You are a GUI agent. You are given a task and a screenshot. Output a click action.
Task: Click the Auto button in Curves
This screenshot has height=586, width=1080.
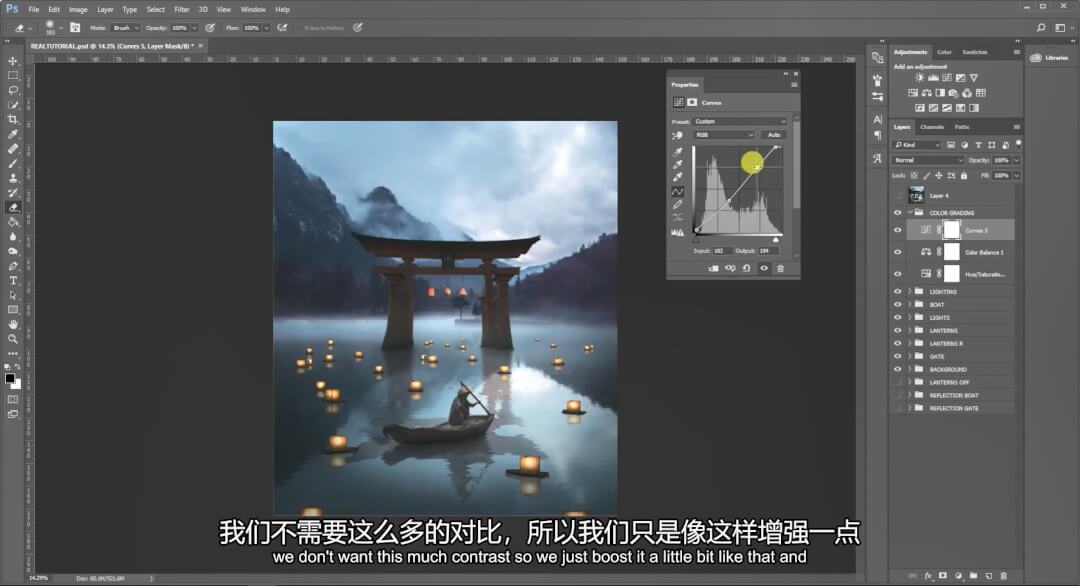coord(773,134)
